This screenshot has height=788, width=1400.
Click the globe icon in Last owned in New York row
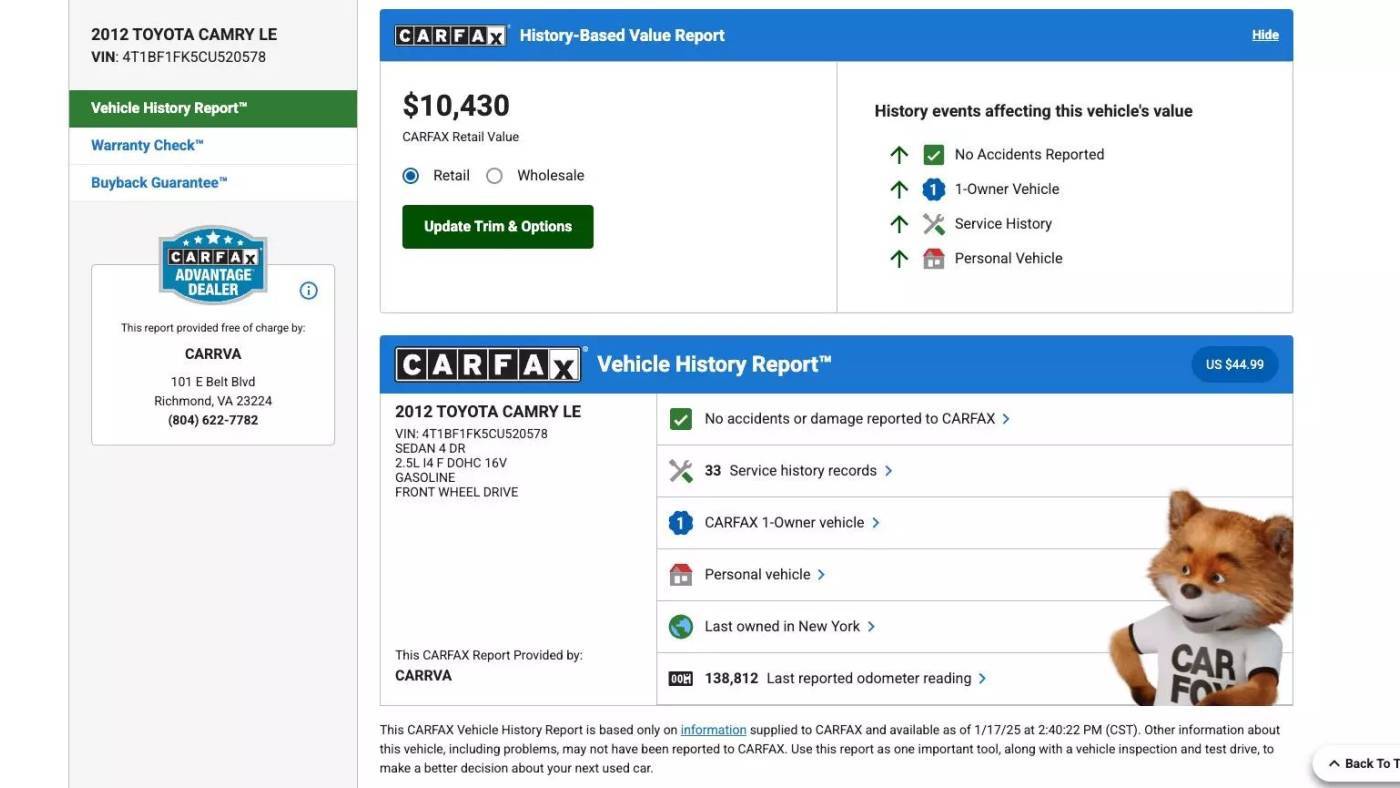(681, 627)
